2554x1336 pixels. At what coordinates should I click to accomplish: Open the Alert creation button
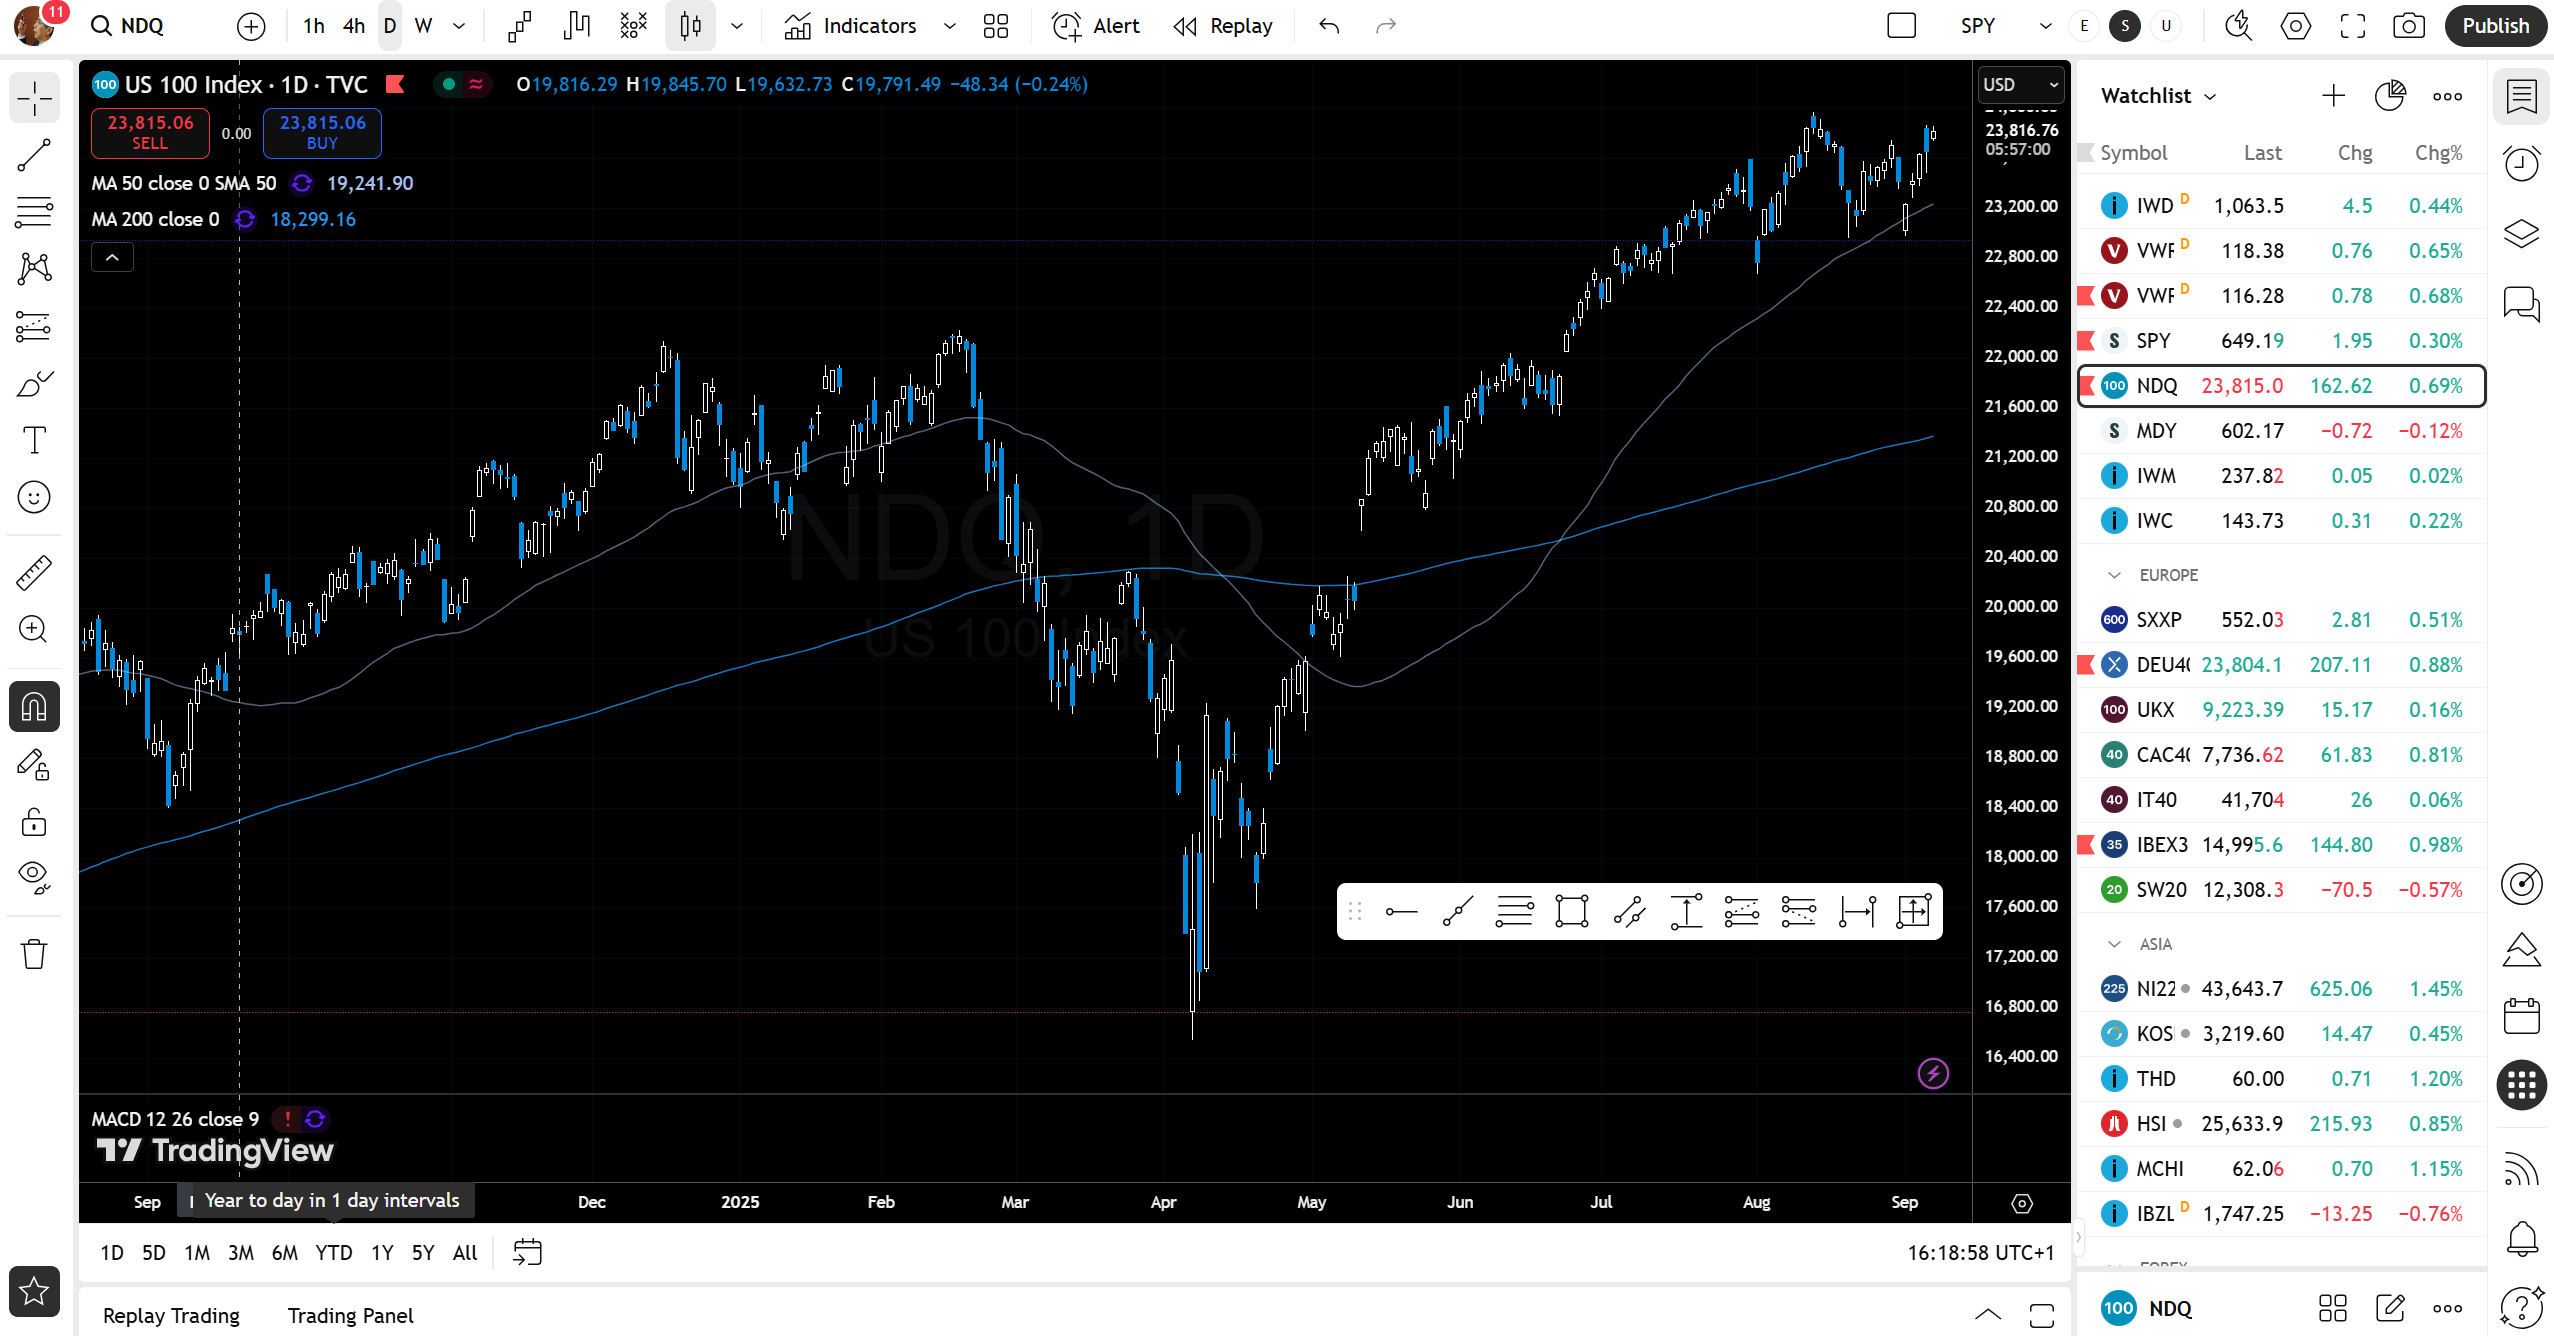tap(1097, 26)
